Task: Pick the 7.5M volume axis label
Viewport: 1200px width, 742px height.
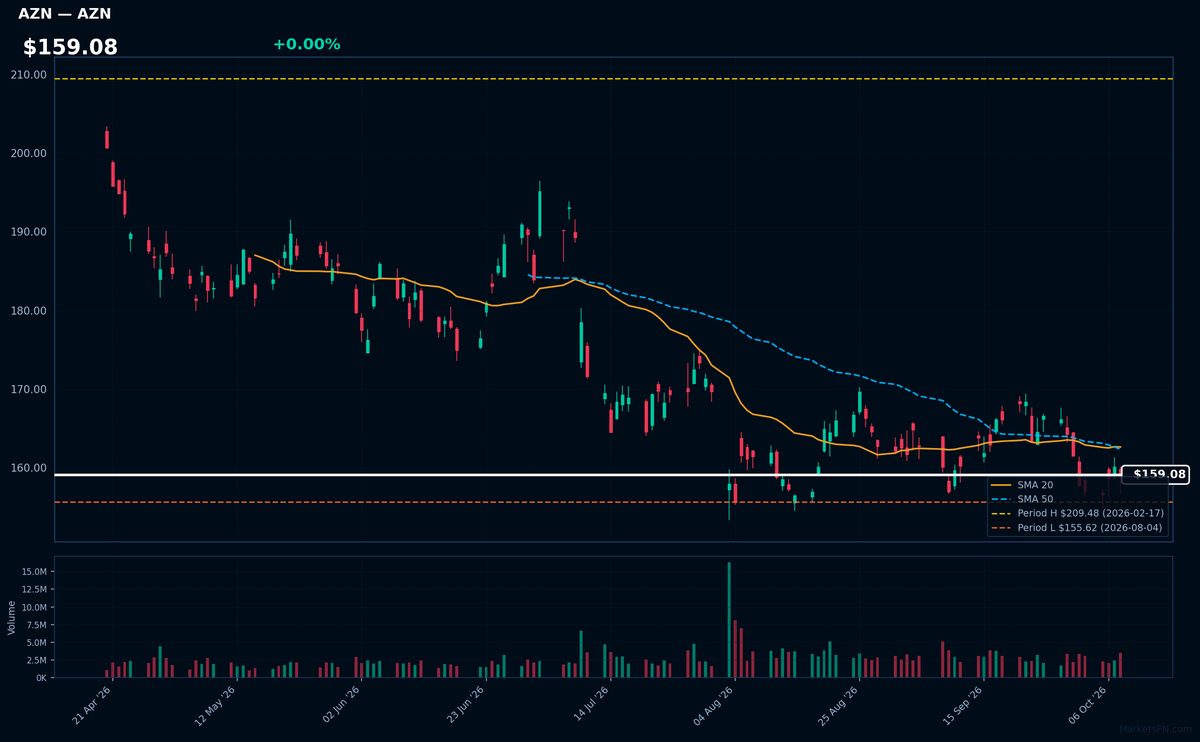Action: (x=36, y=625)
